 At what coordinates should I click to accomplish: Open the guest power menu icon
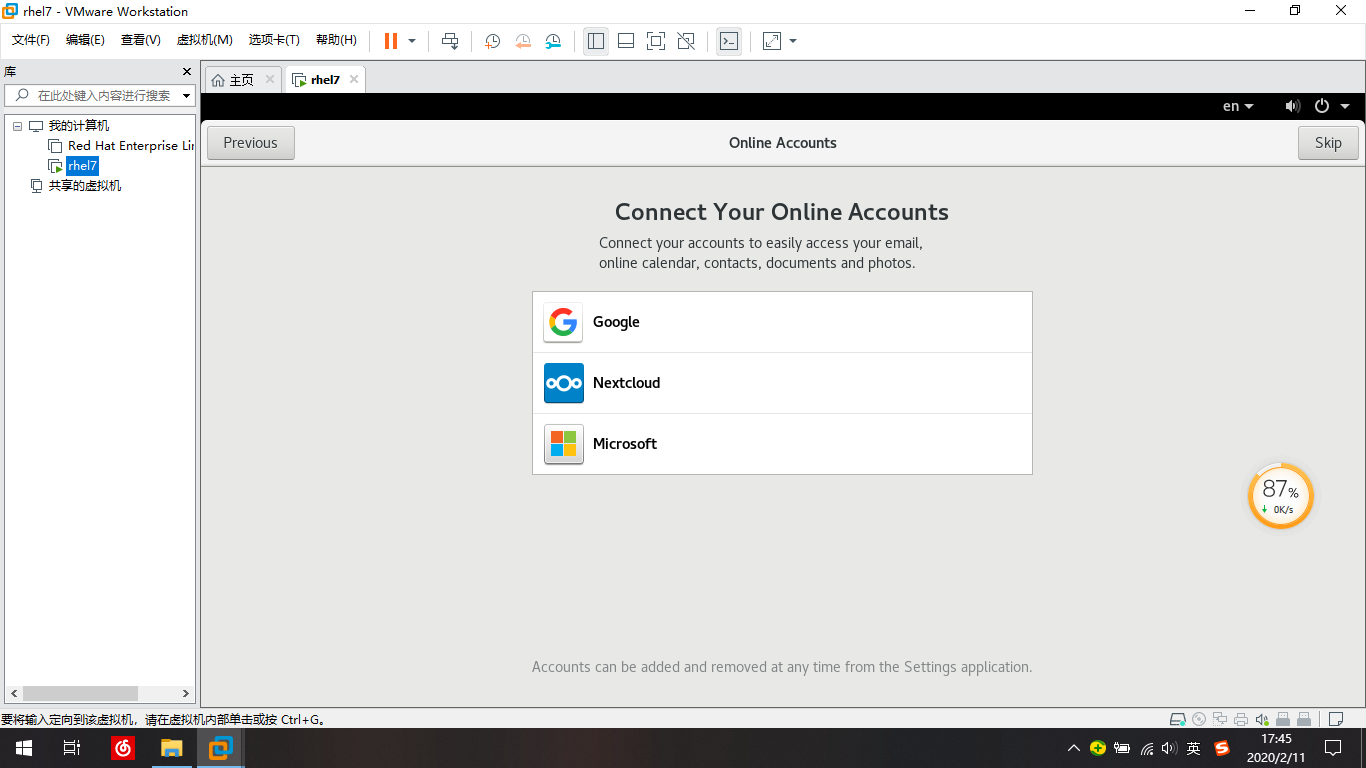(x=1322, y=106)
